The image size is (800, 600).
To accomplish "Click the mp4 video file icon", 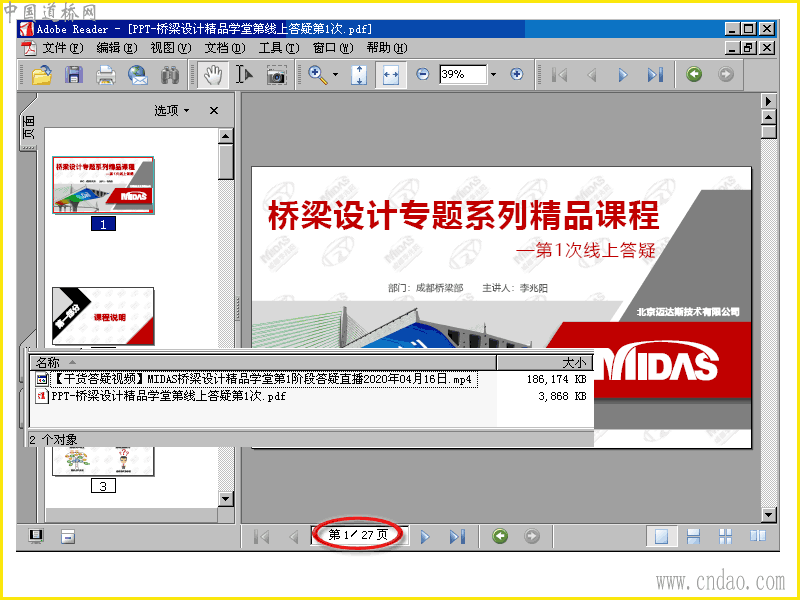I will point(42,379).
